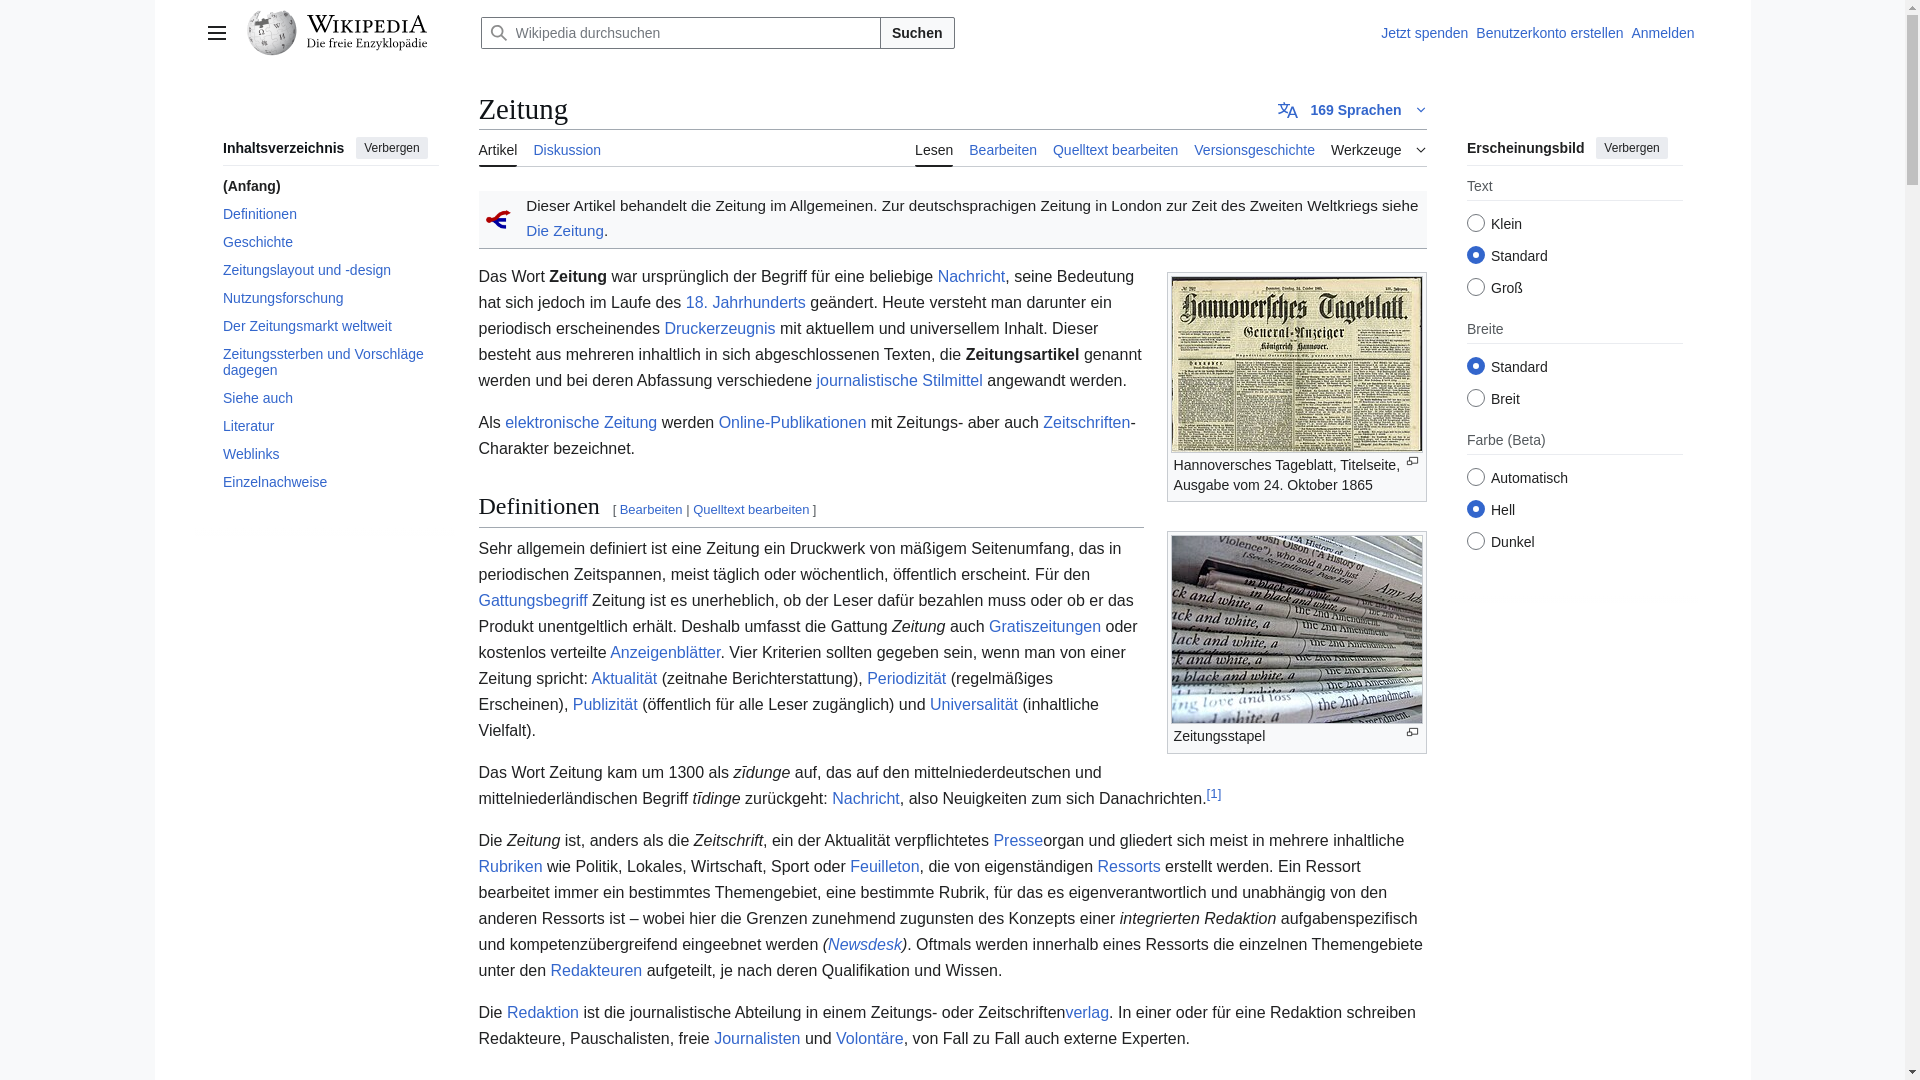Select Automatisch color mode

tap(1476, 477)
